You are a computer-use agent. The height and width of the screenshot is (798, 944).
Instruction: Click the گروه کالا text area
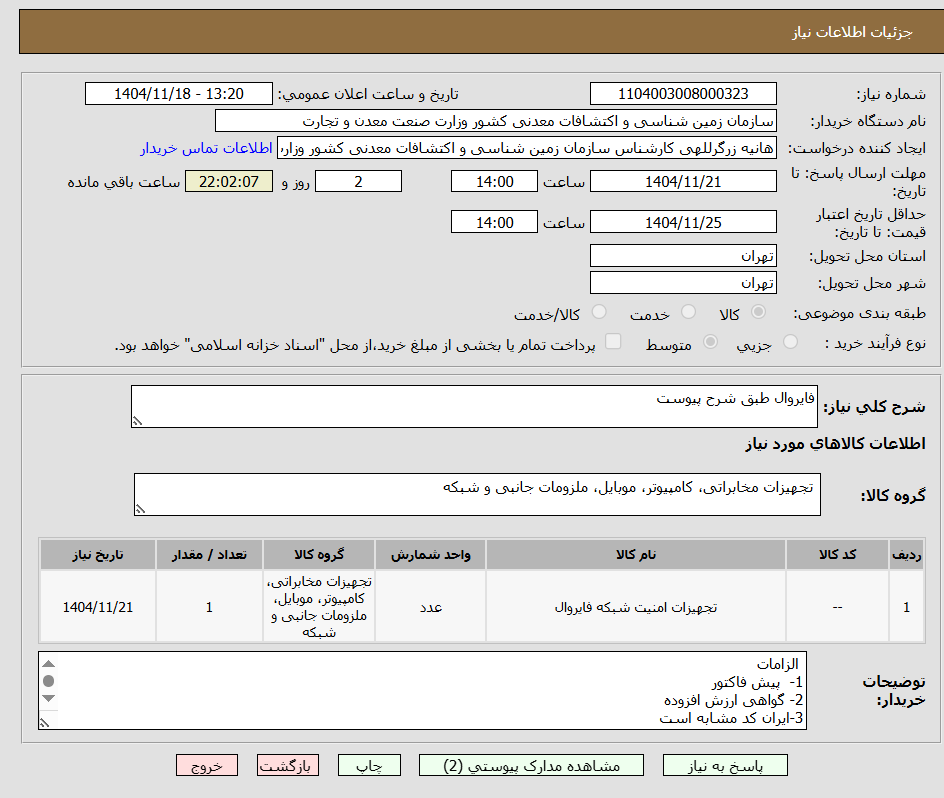coord(477,494)
